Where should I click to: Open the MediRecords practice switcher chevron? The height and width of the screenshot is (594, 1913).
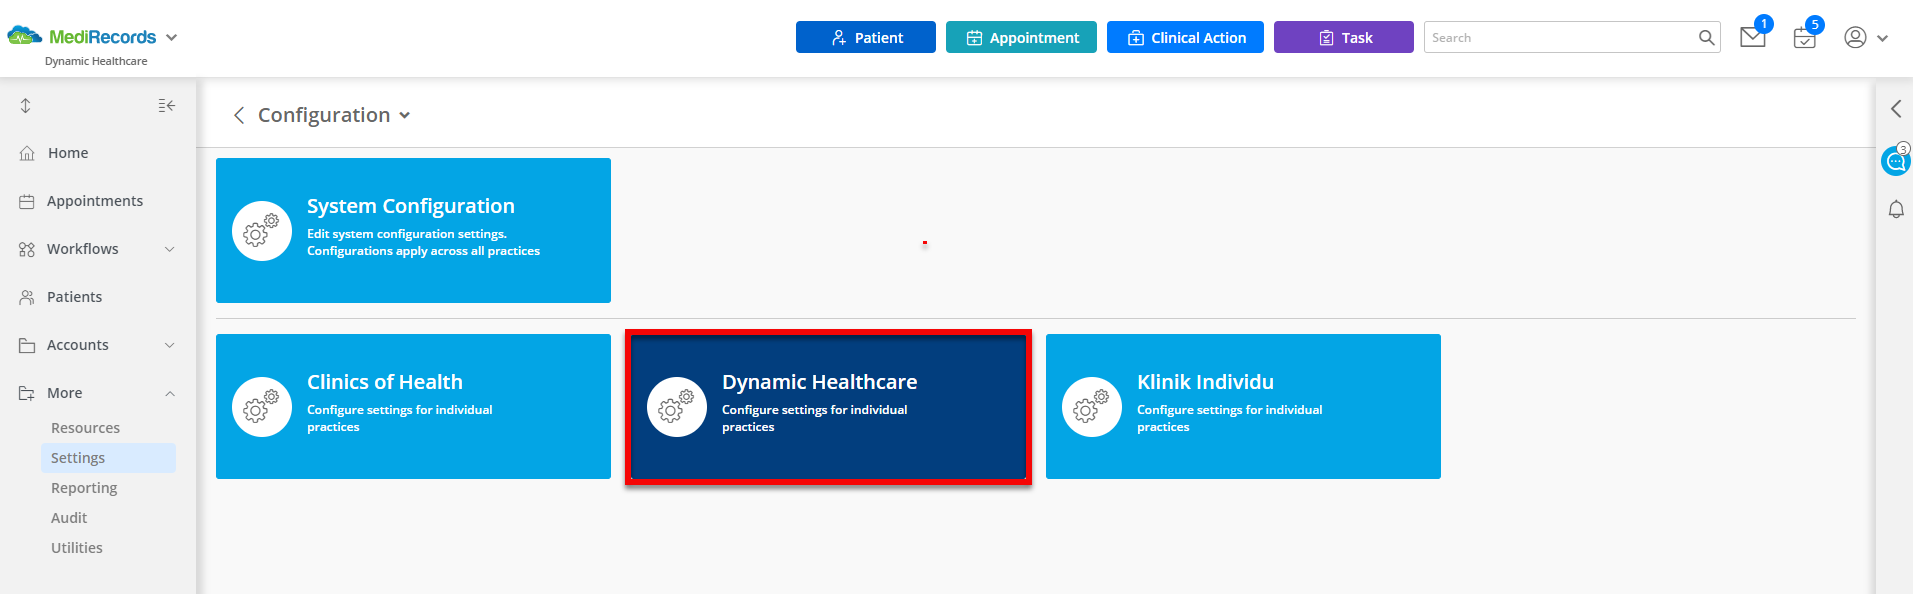pyautogui.click(x=172, y=38)
